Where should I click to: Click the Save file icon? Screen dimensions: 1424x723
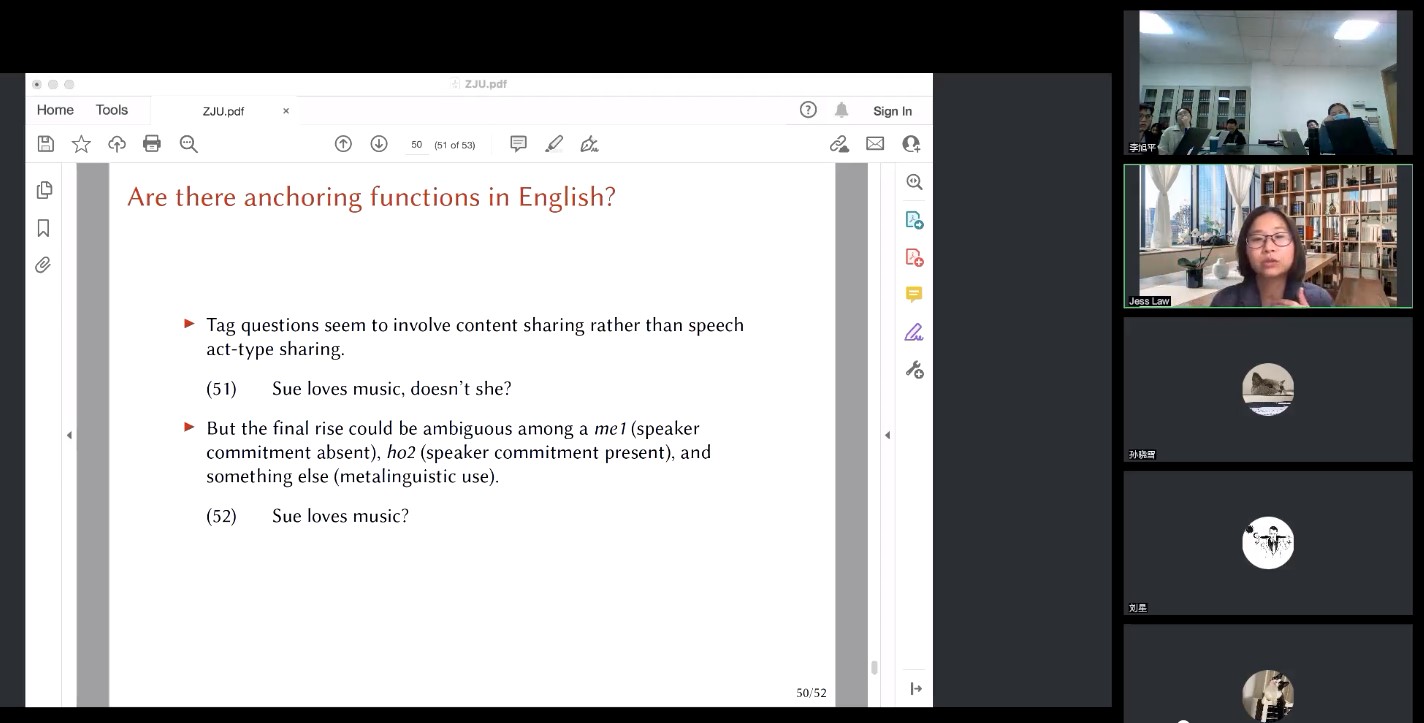45,144
